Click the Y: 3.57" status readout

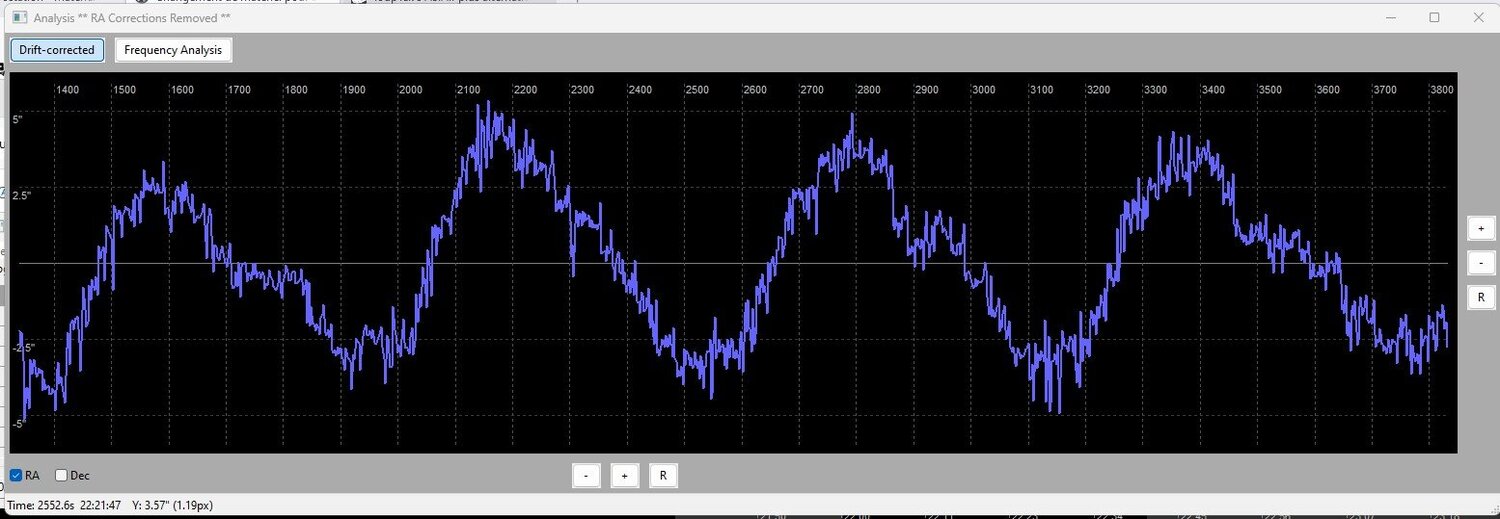[x=172, y=505]
